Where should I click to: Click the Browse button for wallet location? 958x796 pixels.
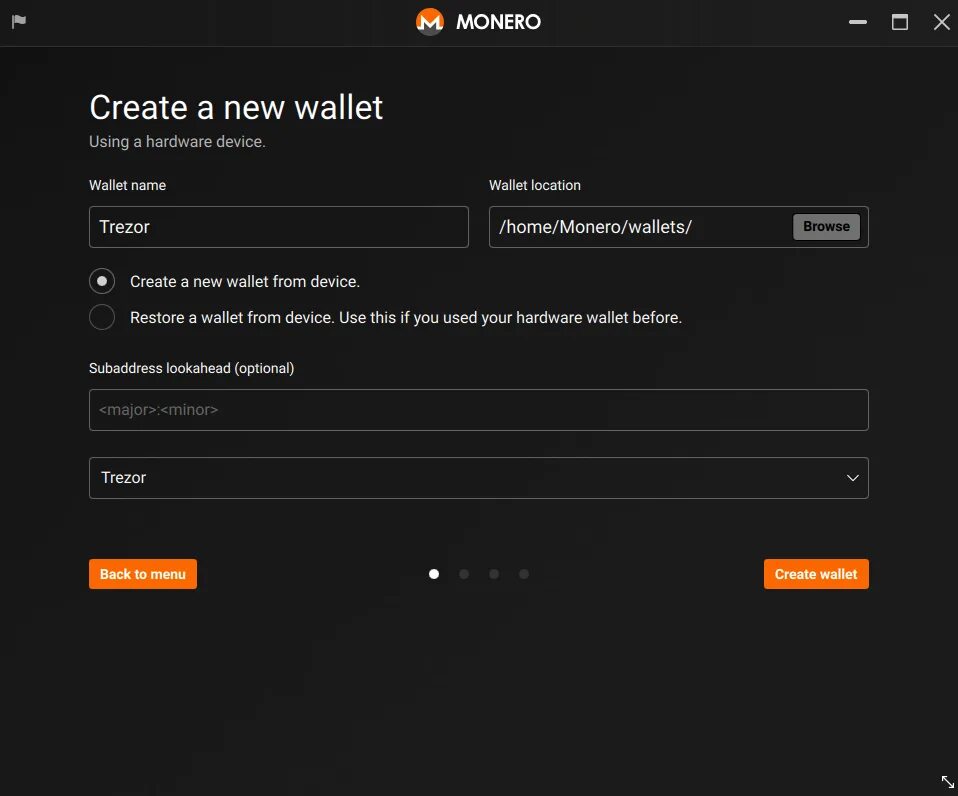click(x=826, y=227)
